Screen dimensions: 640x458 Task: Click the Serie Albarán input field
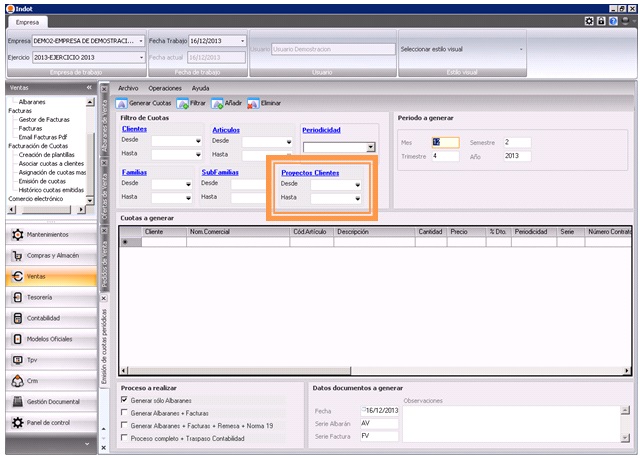[379, 422]
